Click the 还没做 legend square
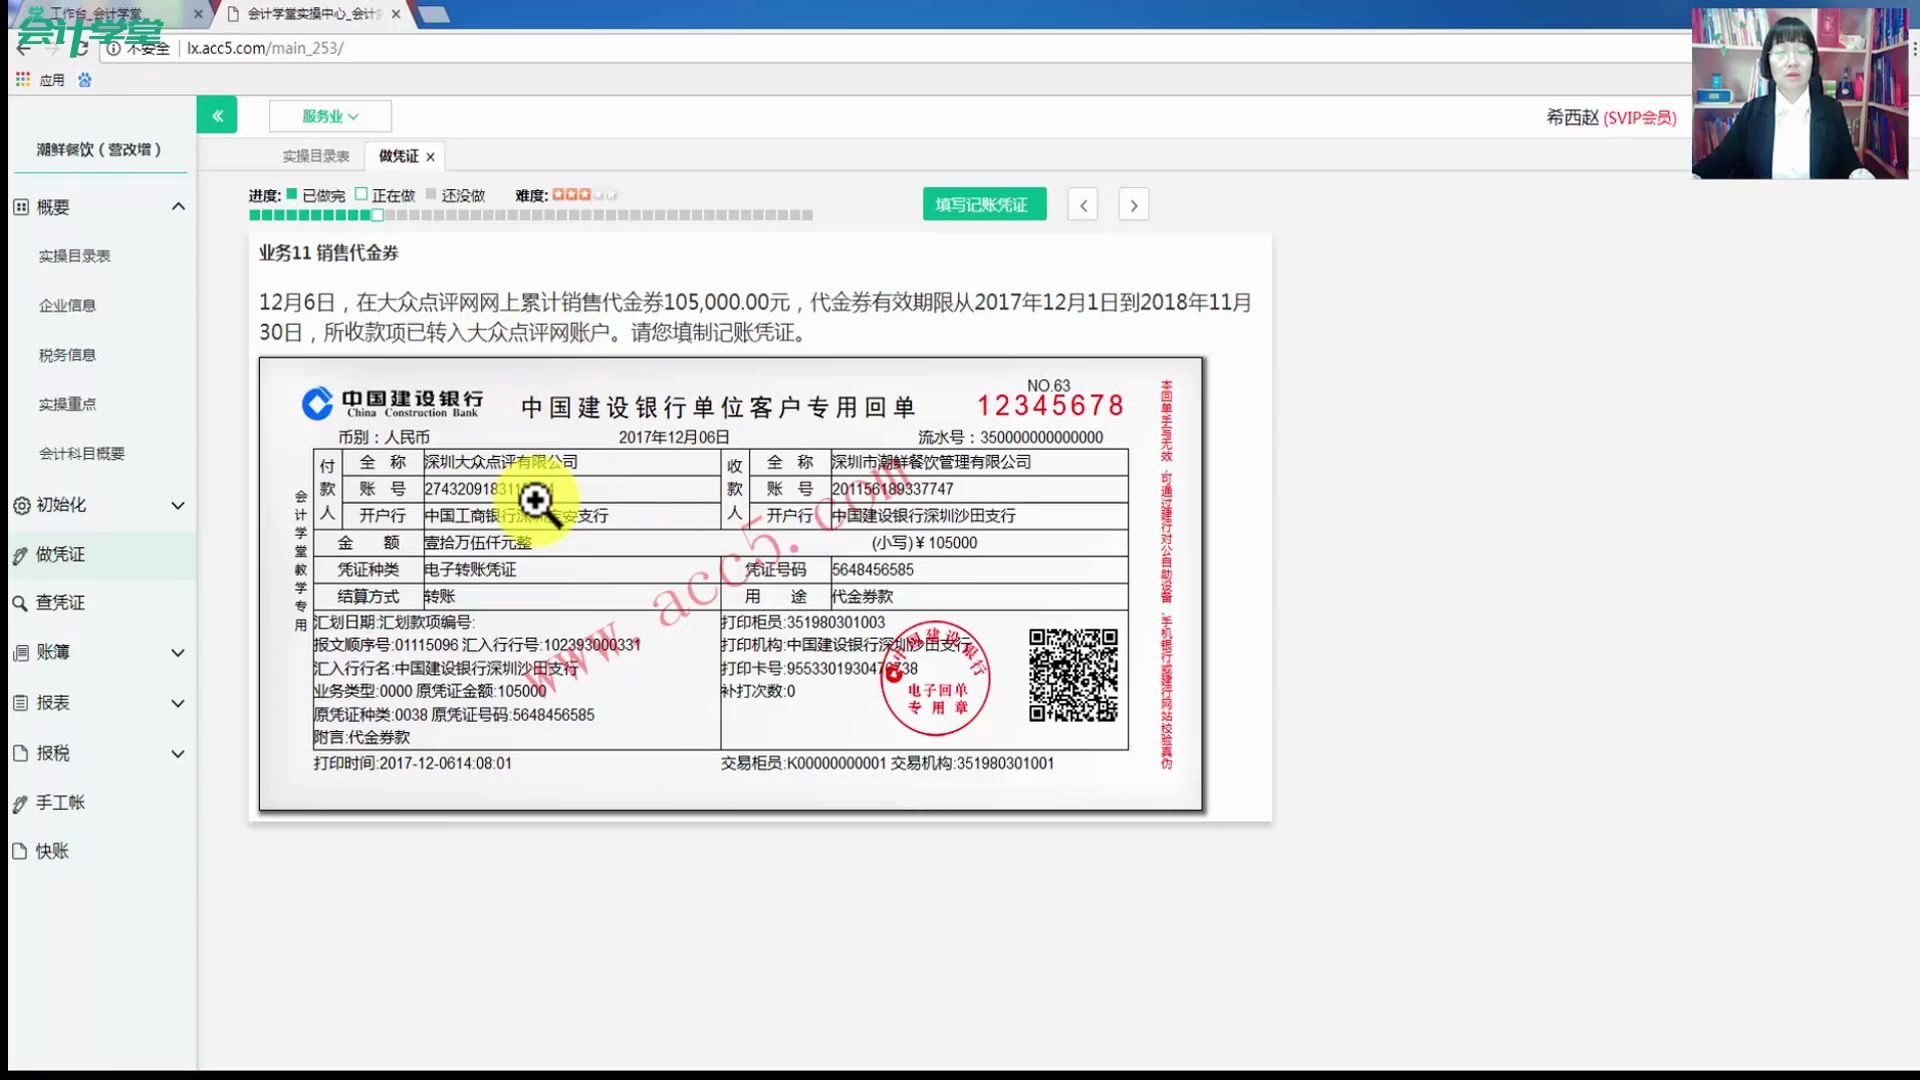 (431, 194)
